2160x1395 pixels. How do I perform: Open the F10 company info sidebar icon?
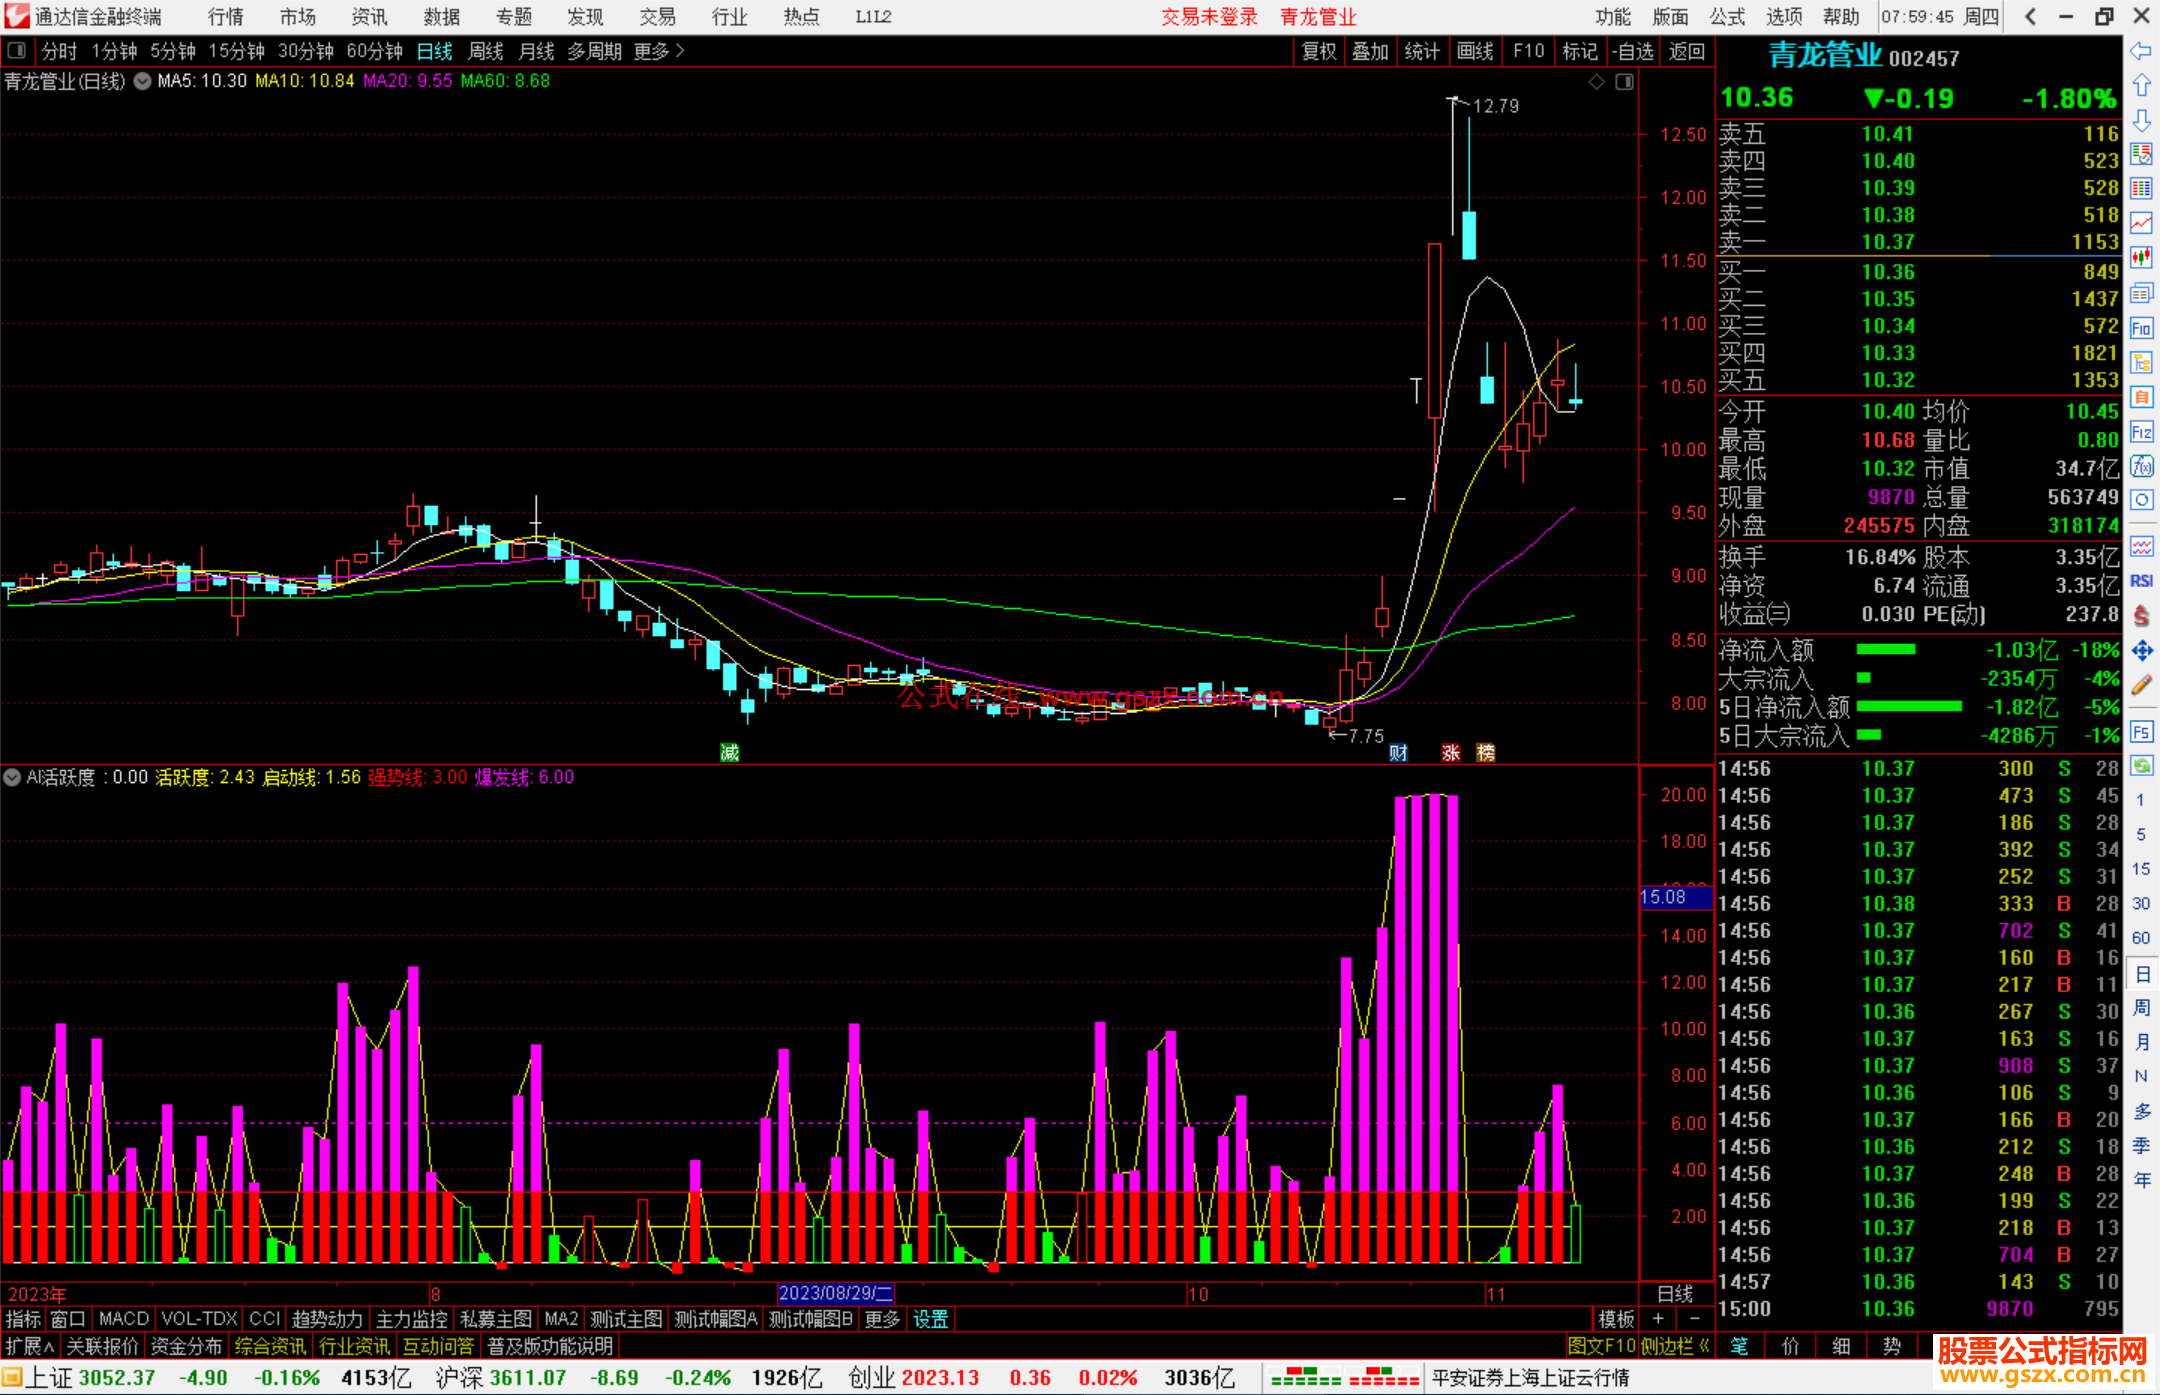click(2141, 328)
